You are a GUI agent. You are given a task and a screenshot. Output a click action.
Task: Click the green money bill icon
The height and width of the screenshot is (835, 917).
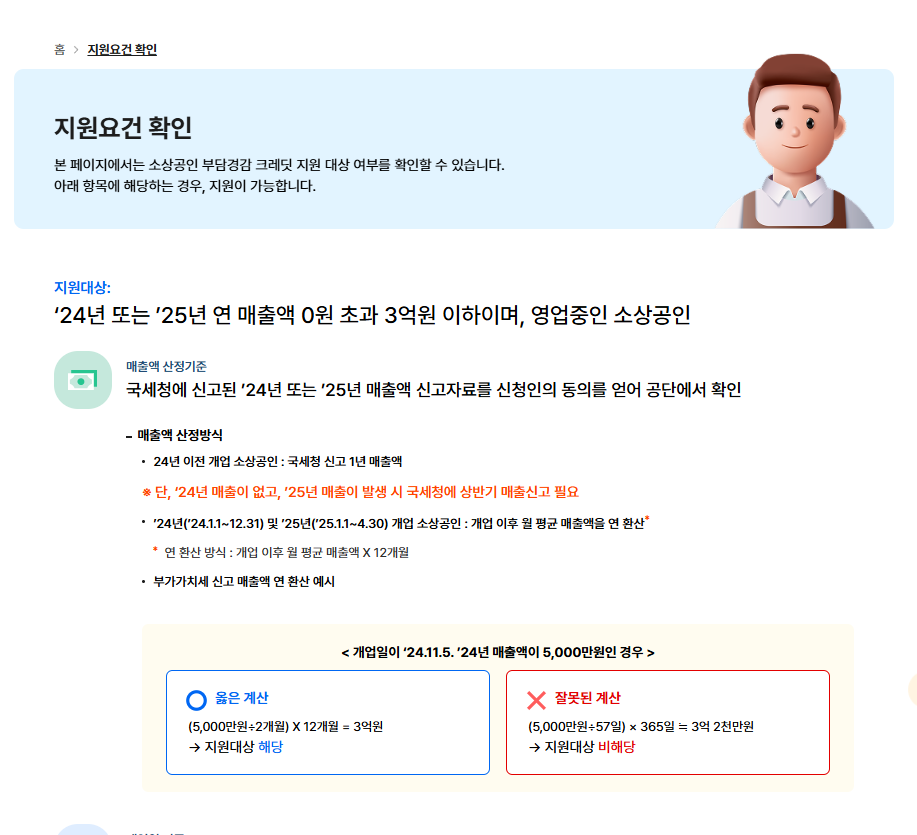point(83,380)
